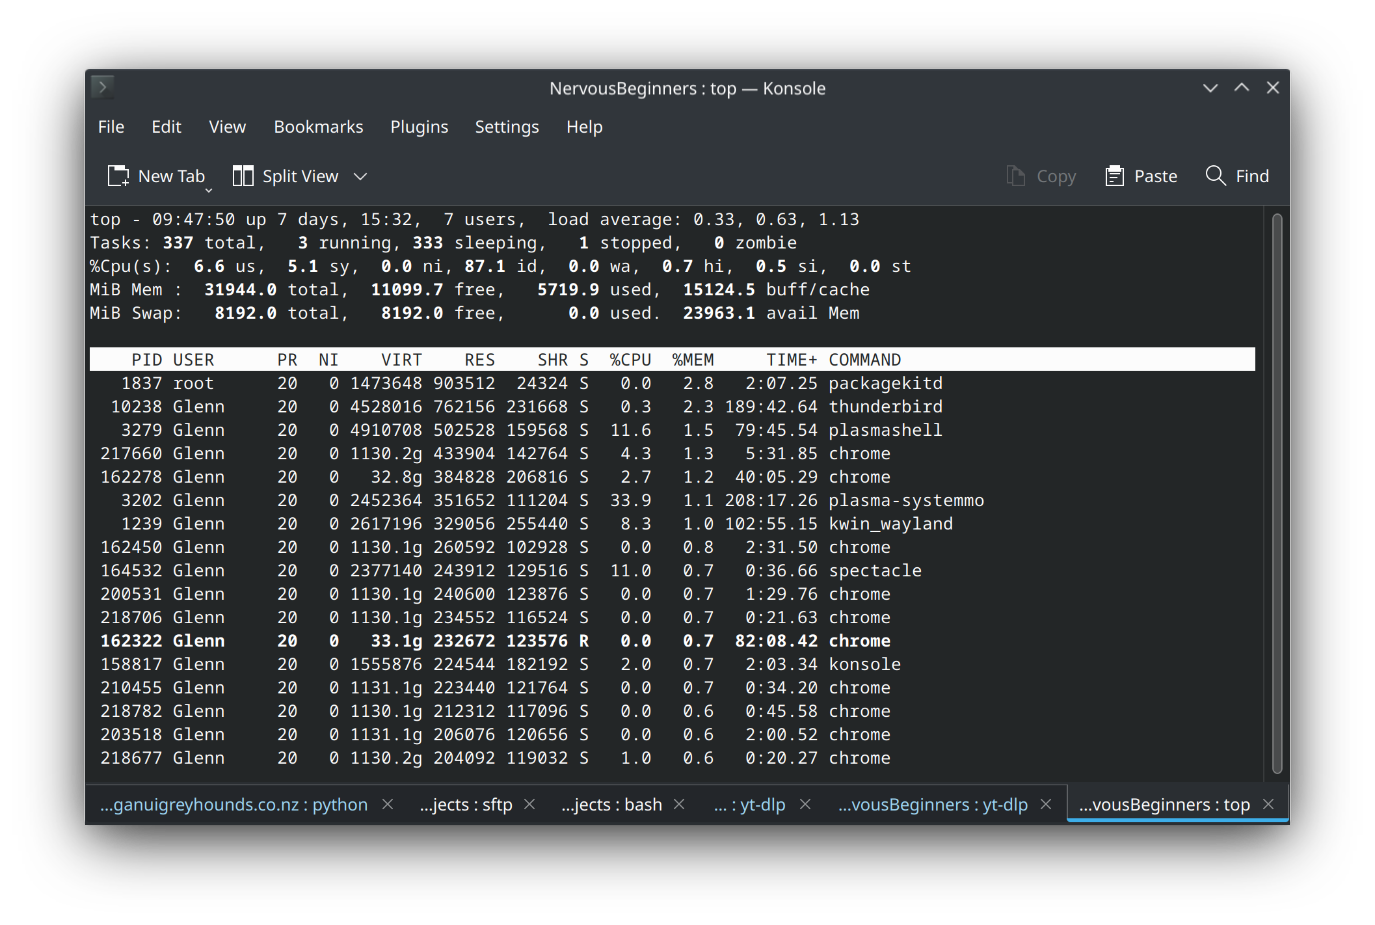Expand the New Tab dropdown arrow

click(x=209, y=189)
